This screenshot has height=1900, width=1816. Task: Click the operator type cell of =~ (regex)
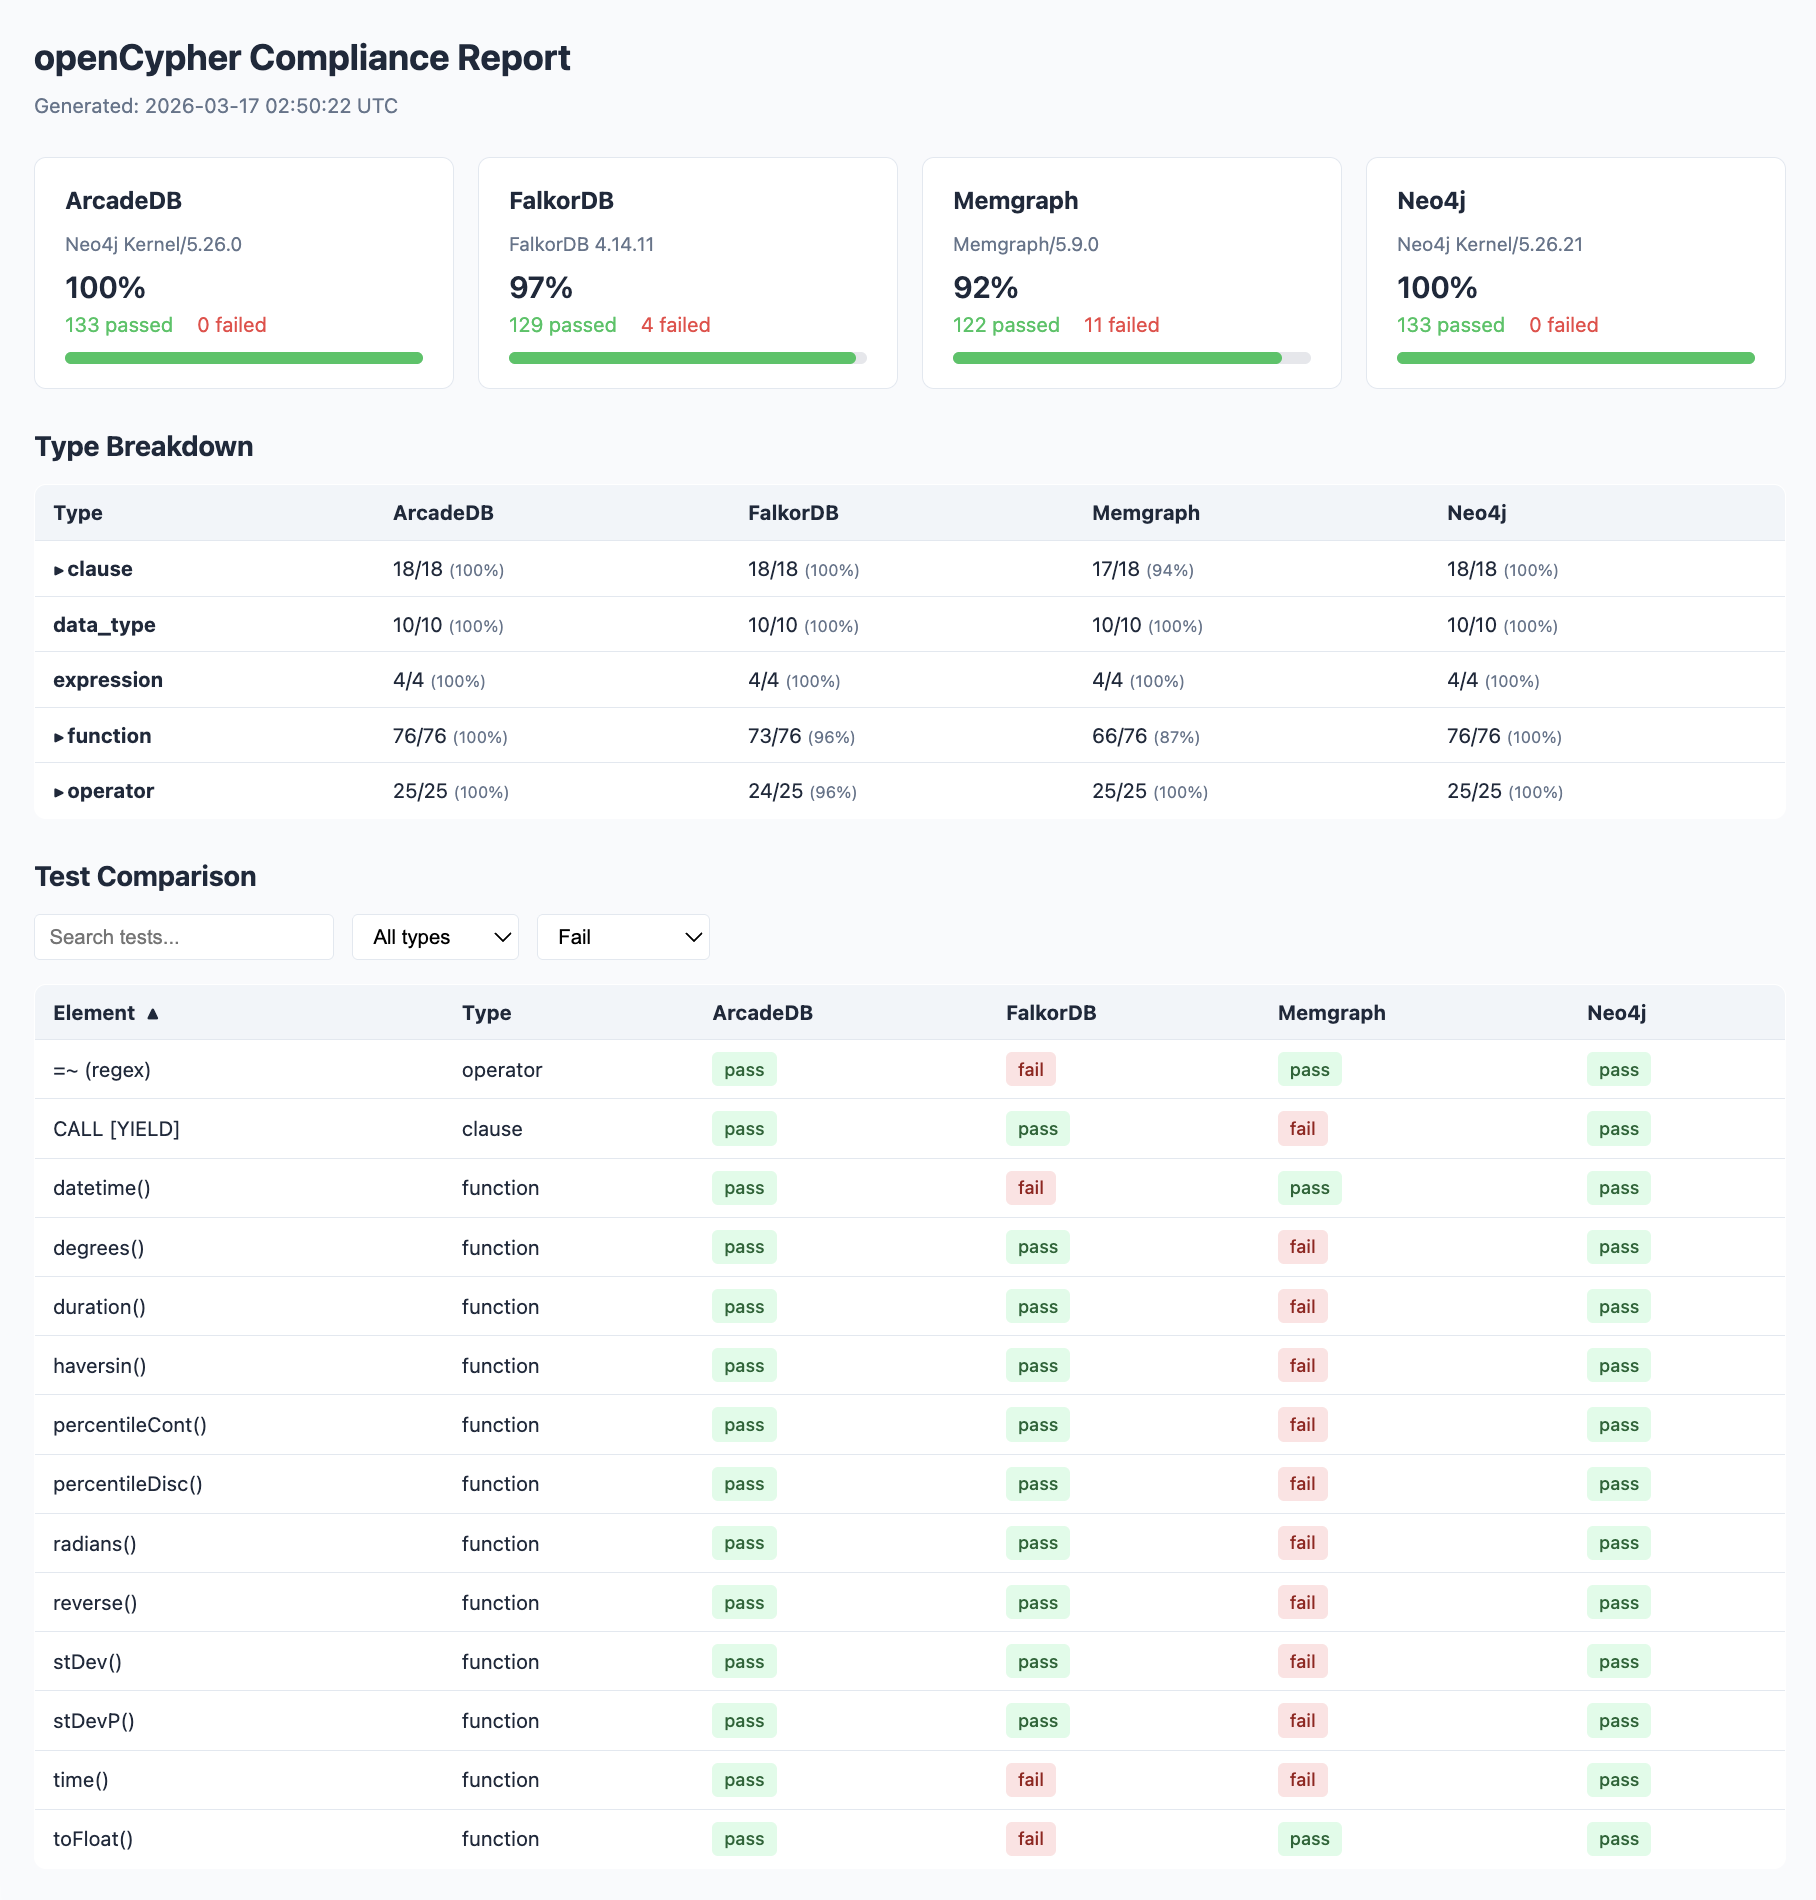(502, 1070)
